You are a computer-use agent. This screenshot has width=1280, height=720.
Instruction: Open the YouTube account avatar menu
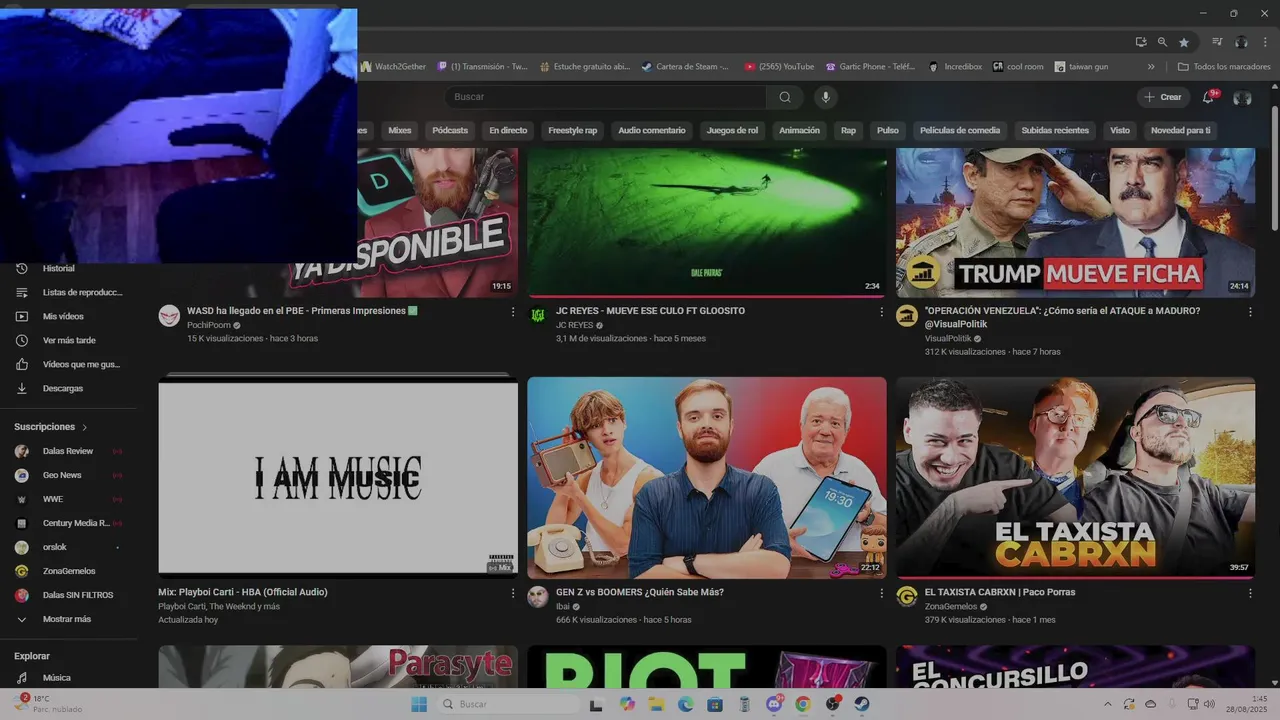(1242, 97)
